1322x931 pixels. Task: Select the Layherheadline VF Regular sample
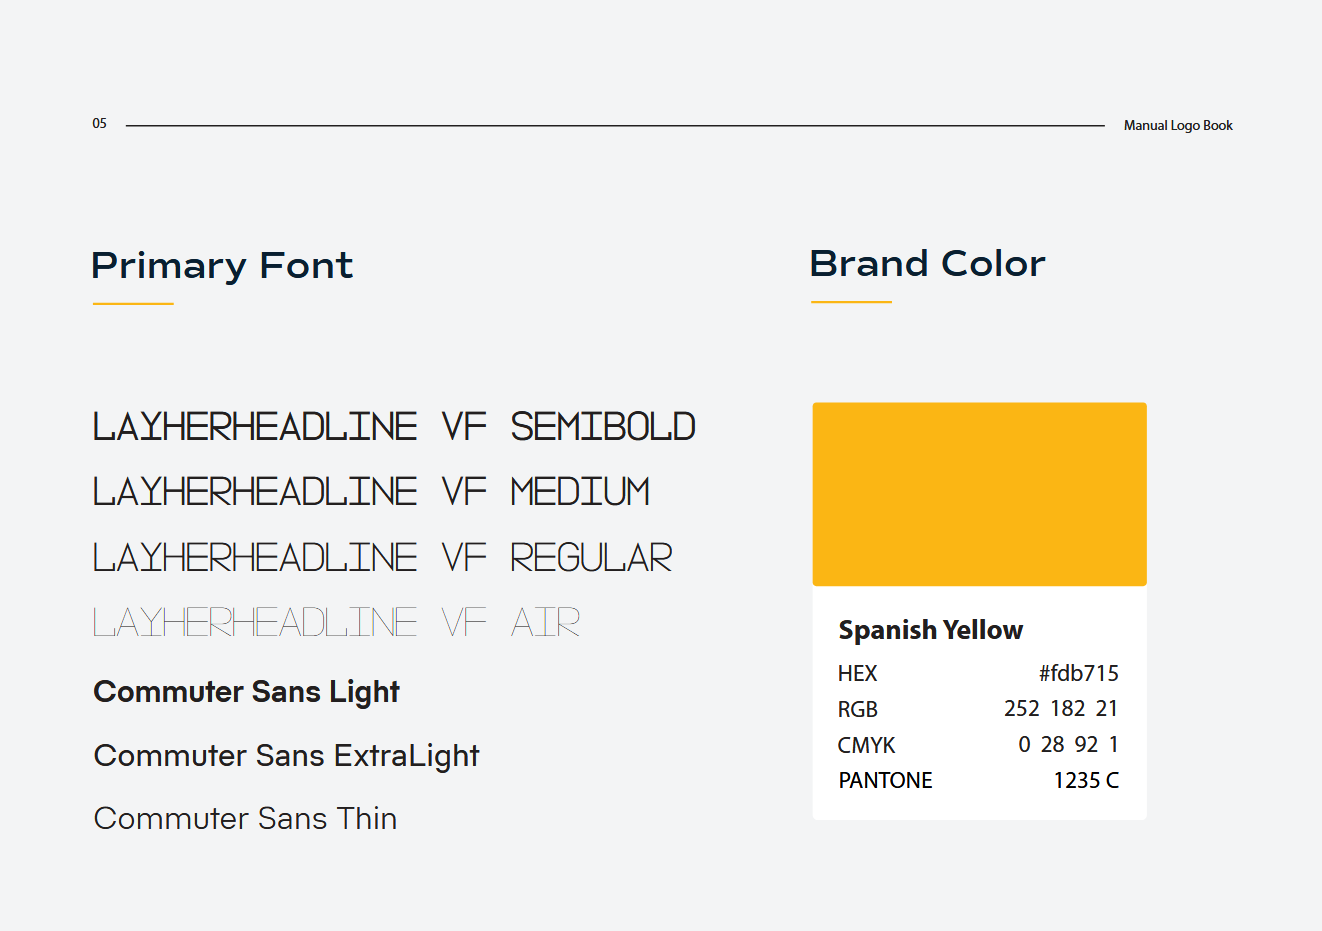point(382,558)
